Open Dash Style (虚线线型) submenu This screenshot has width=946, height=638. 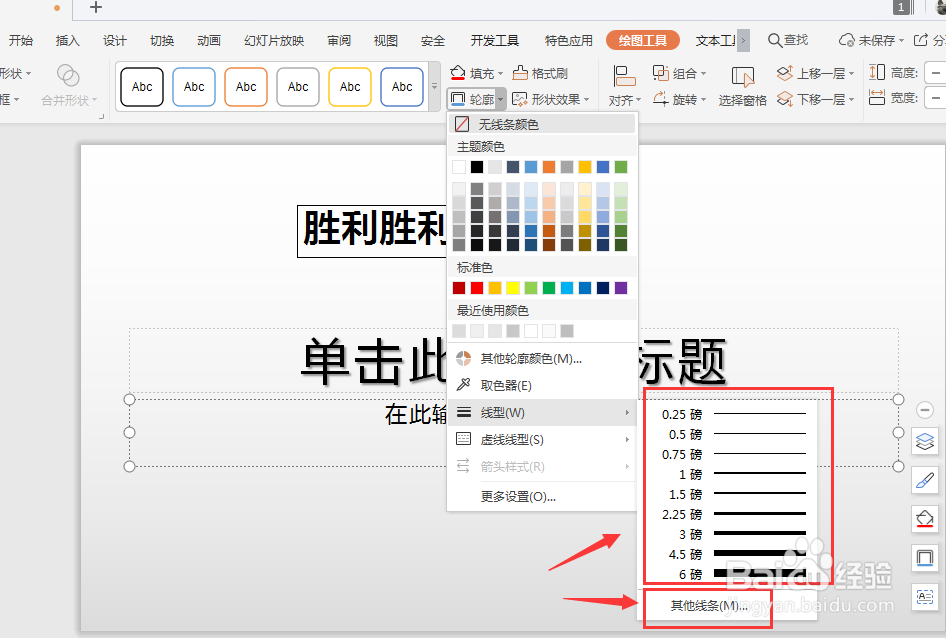(542, 439)
